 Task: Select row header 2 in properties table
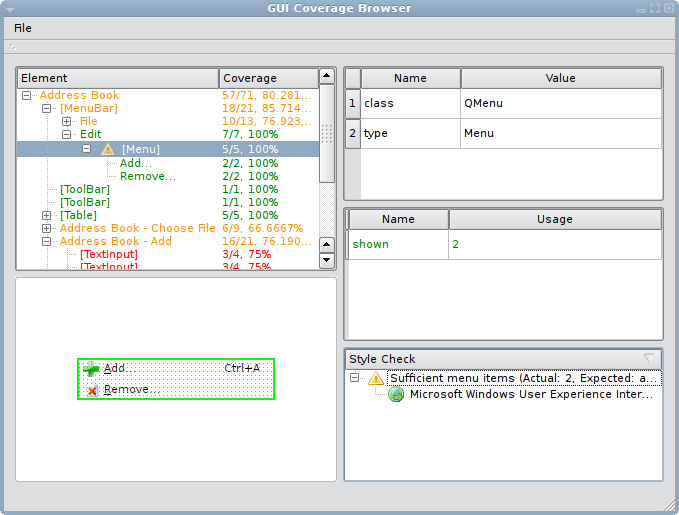pos(352,133)
